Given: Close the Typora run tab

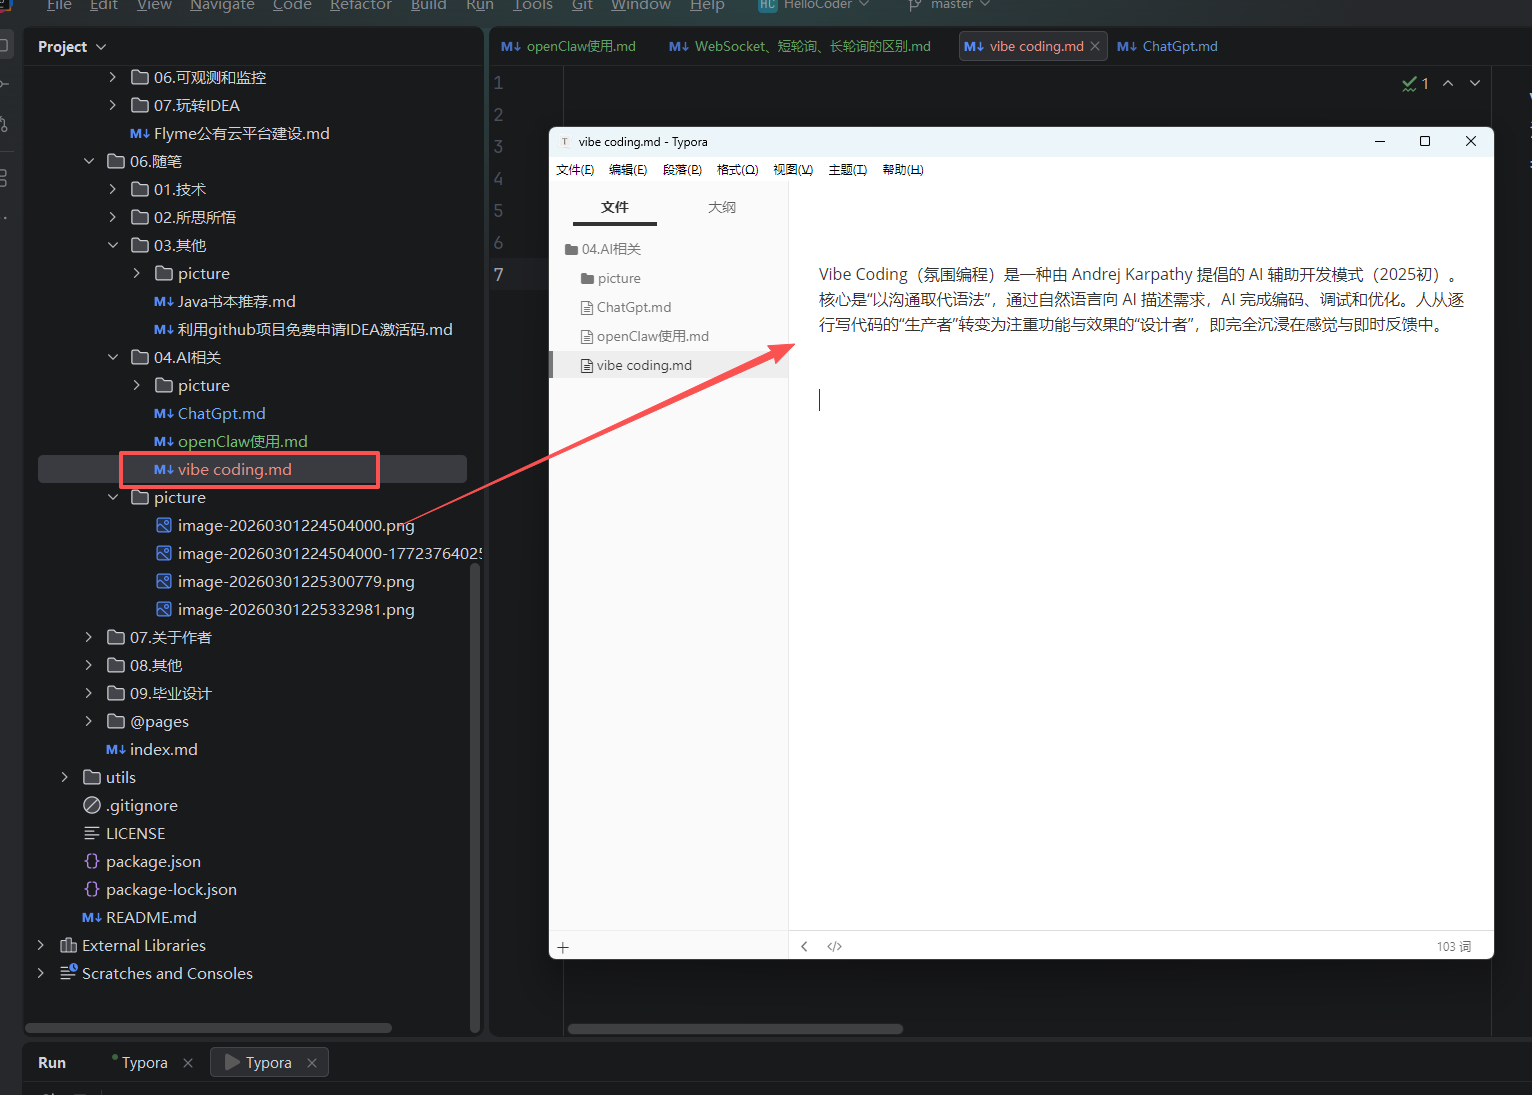Looking at the screenshot, I should coord(312,1063).
